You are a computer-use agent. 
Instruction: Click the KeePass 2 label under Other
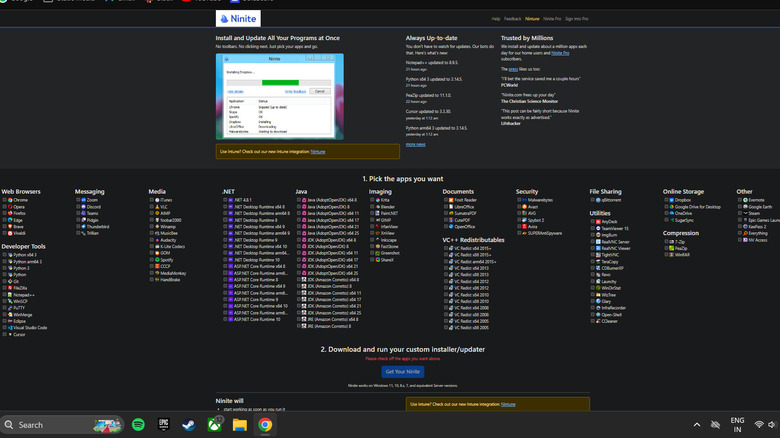pyautogui.click(x=757, y=226)
